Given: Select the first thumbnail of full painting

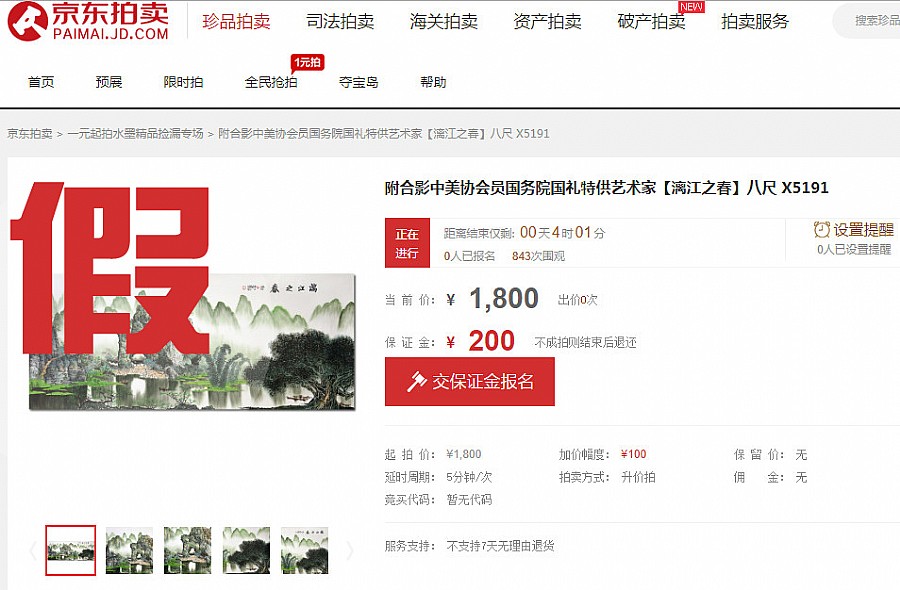Looking at the screenshot, I should pyautogui.click(x=71, y=550).
